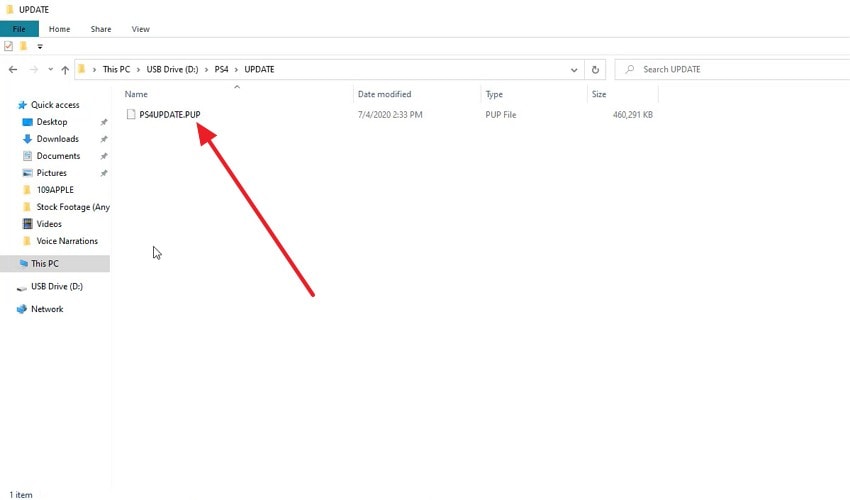Image resolution: width=850 pixels, height=500 pixels.
Task: Click the This PC computer icon in the sidebar
Action: (x=23, y=264)
